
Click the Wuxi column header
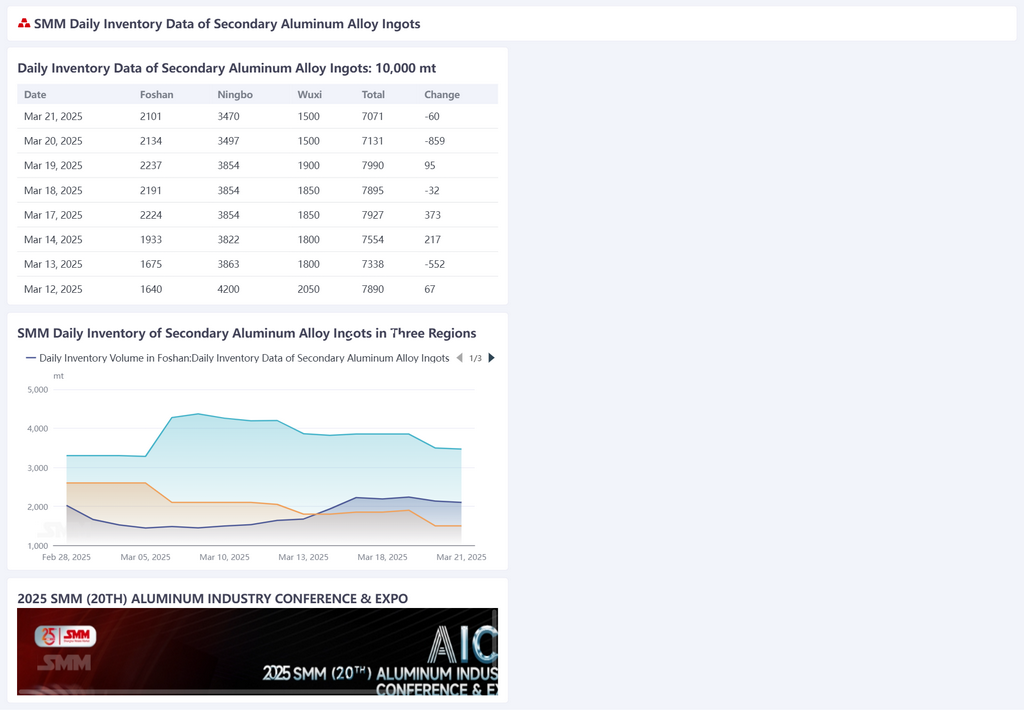[310, 95]
